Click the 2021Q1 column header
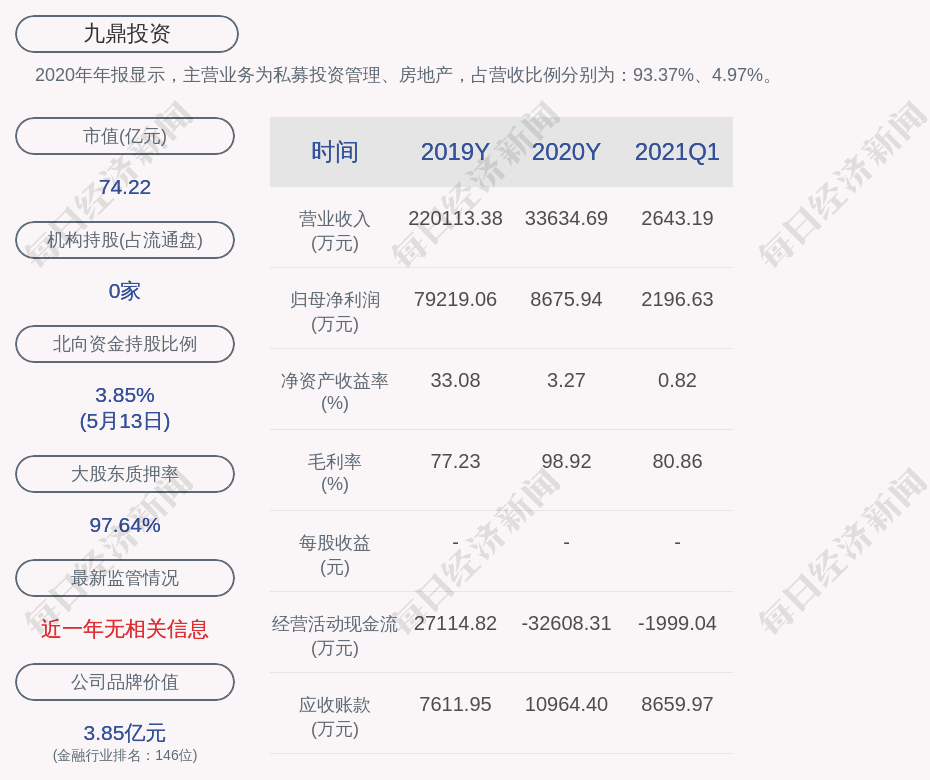Viewport: 930px width, 780px height. 677,152
